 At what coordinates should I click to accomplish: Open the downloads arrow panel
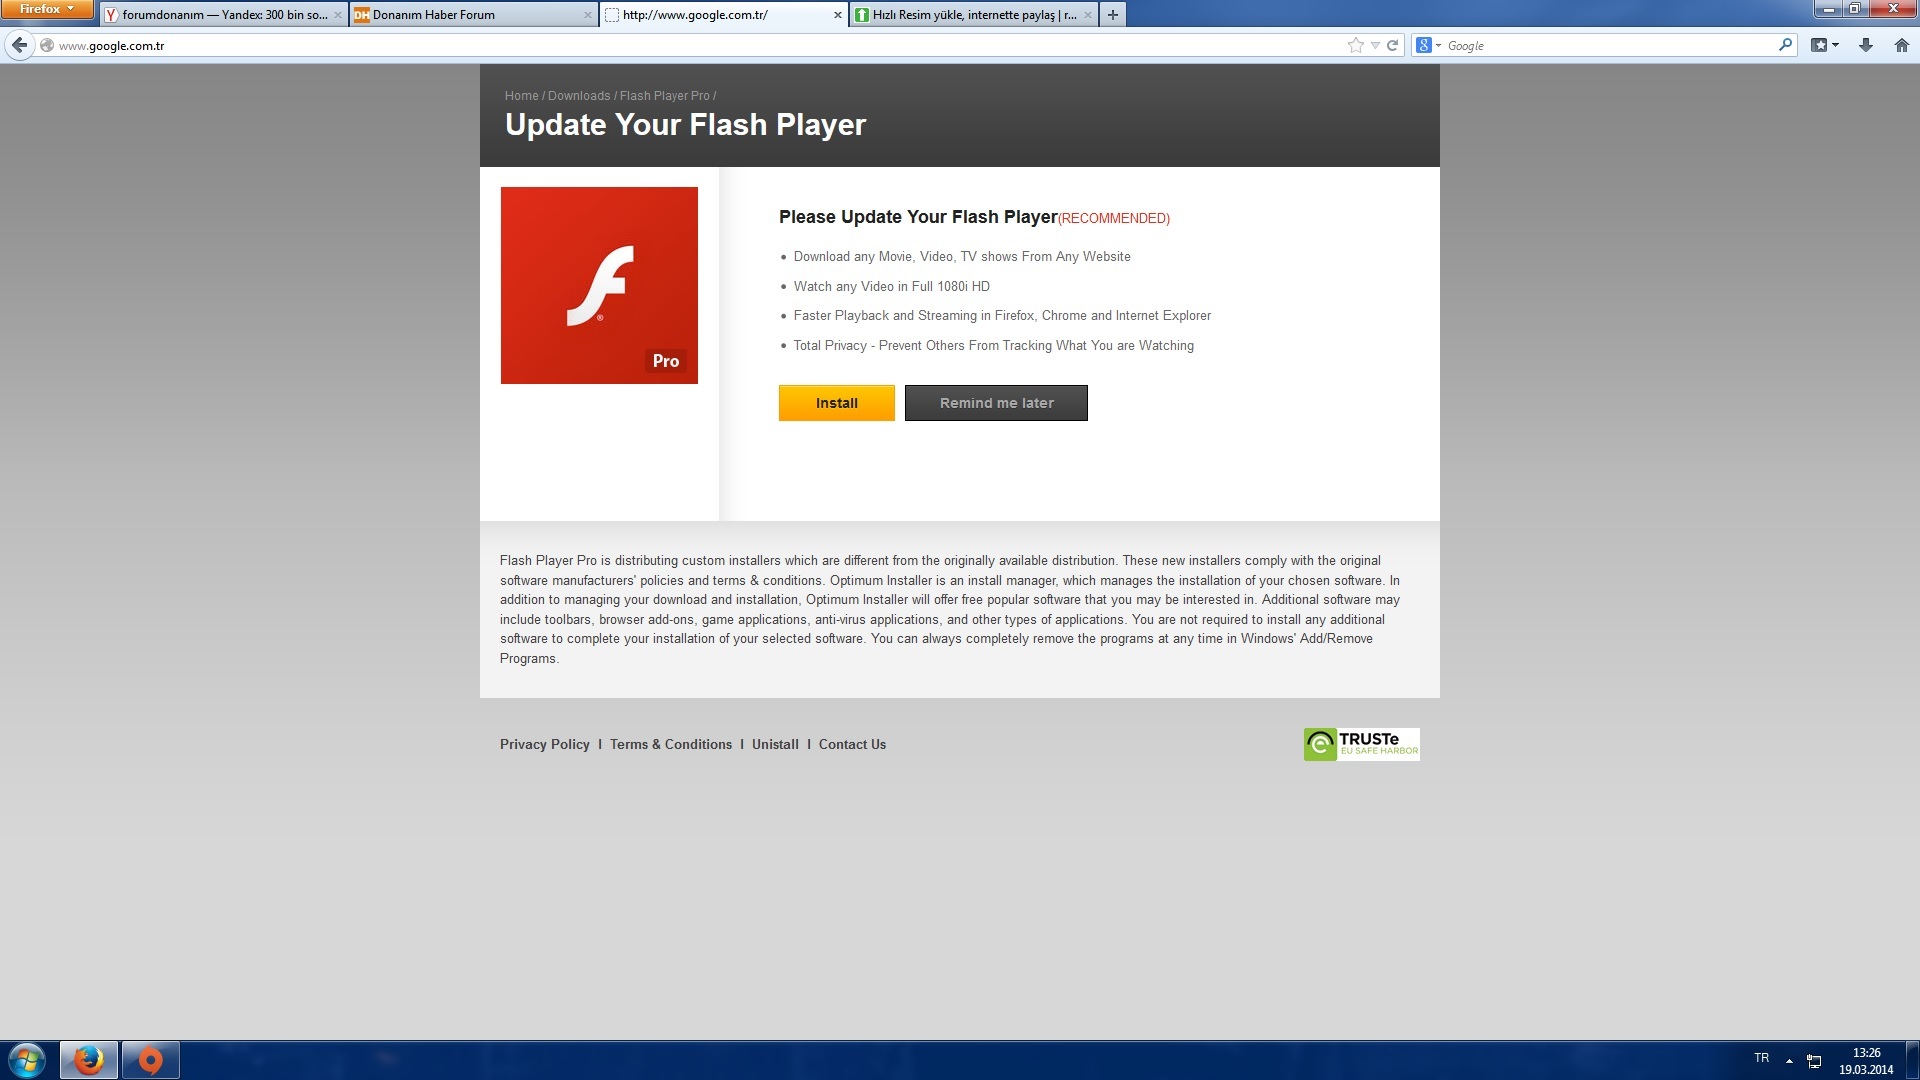1865,45
